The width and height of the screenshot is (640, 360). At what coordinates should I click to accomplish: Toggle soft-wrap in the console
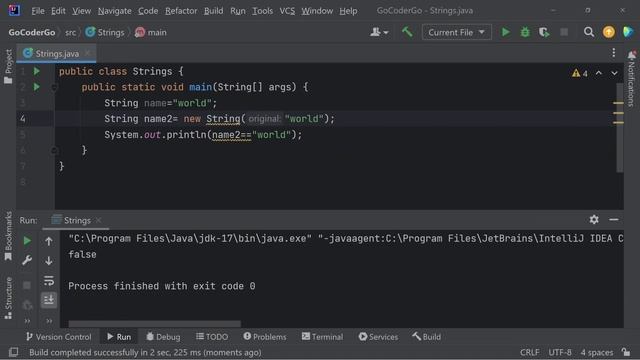[x=49, y=280]
